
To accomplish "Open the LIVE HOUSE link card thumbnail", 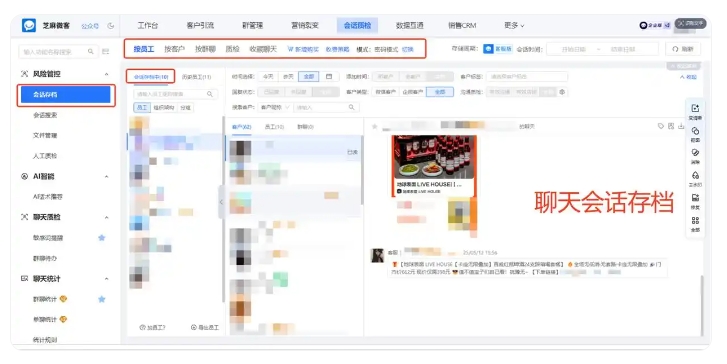I will tap(434, 166).
